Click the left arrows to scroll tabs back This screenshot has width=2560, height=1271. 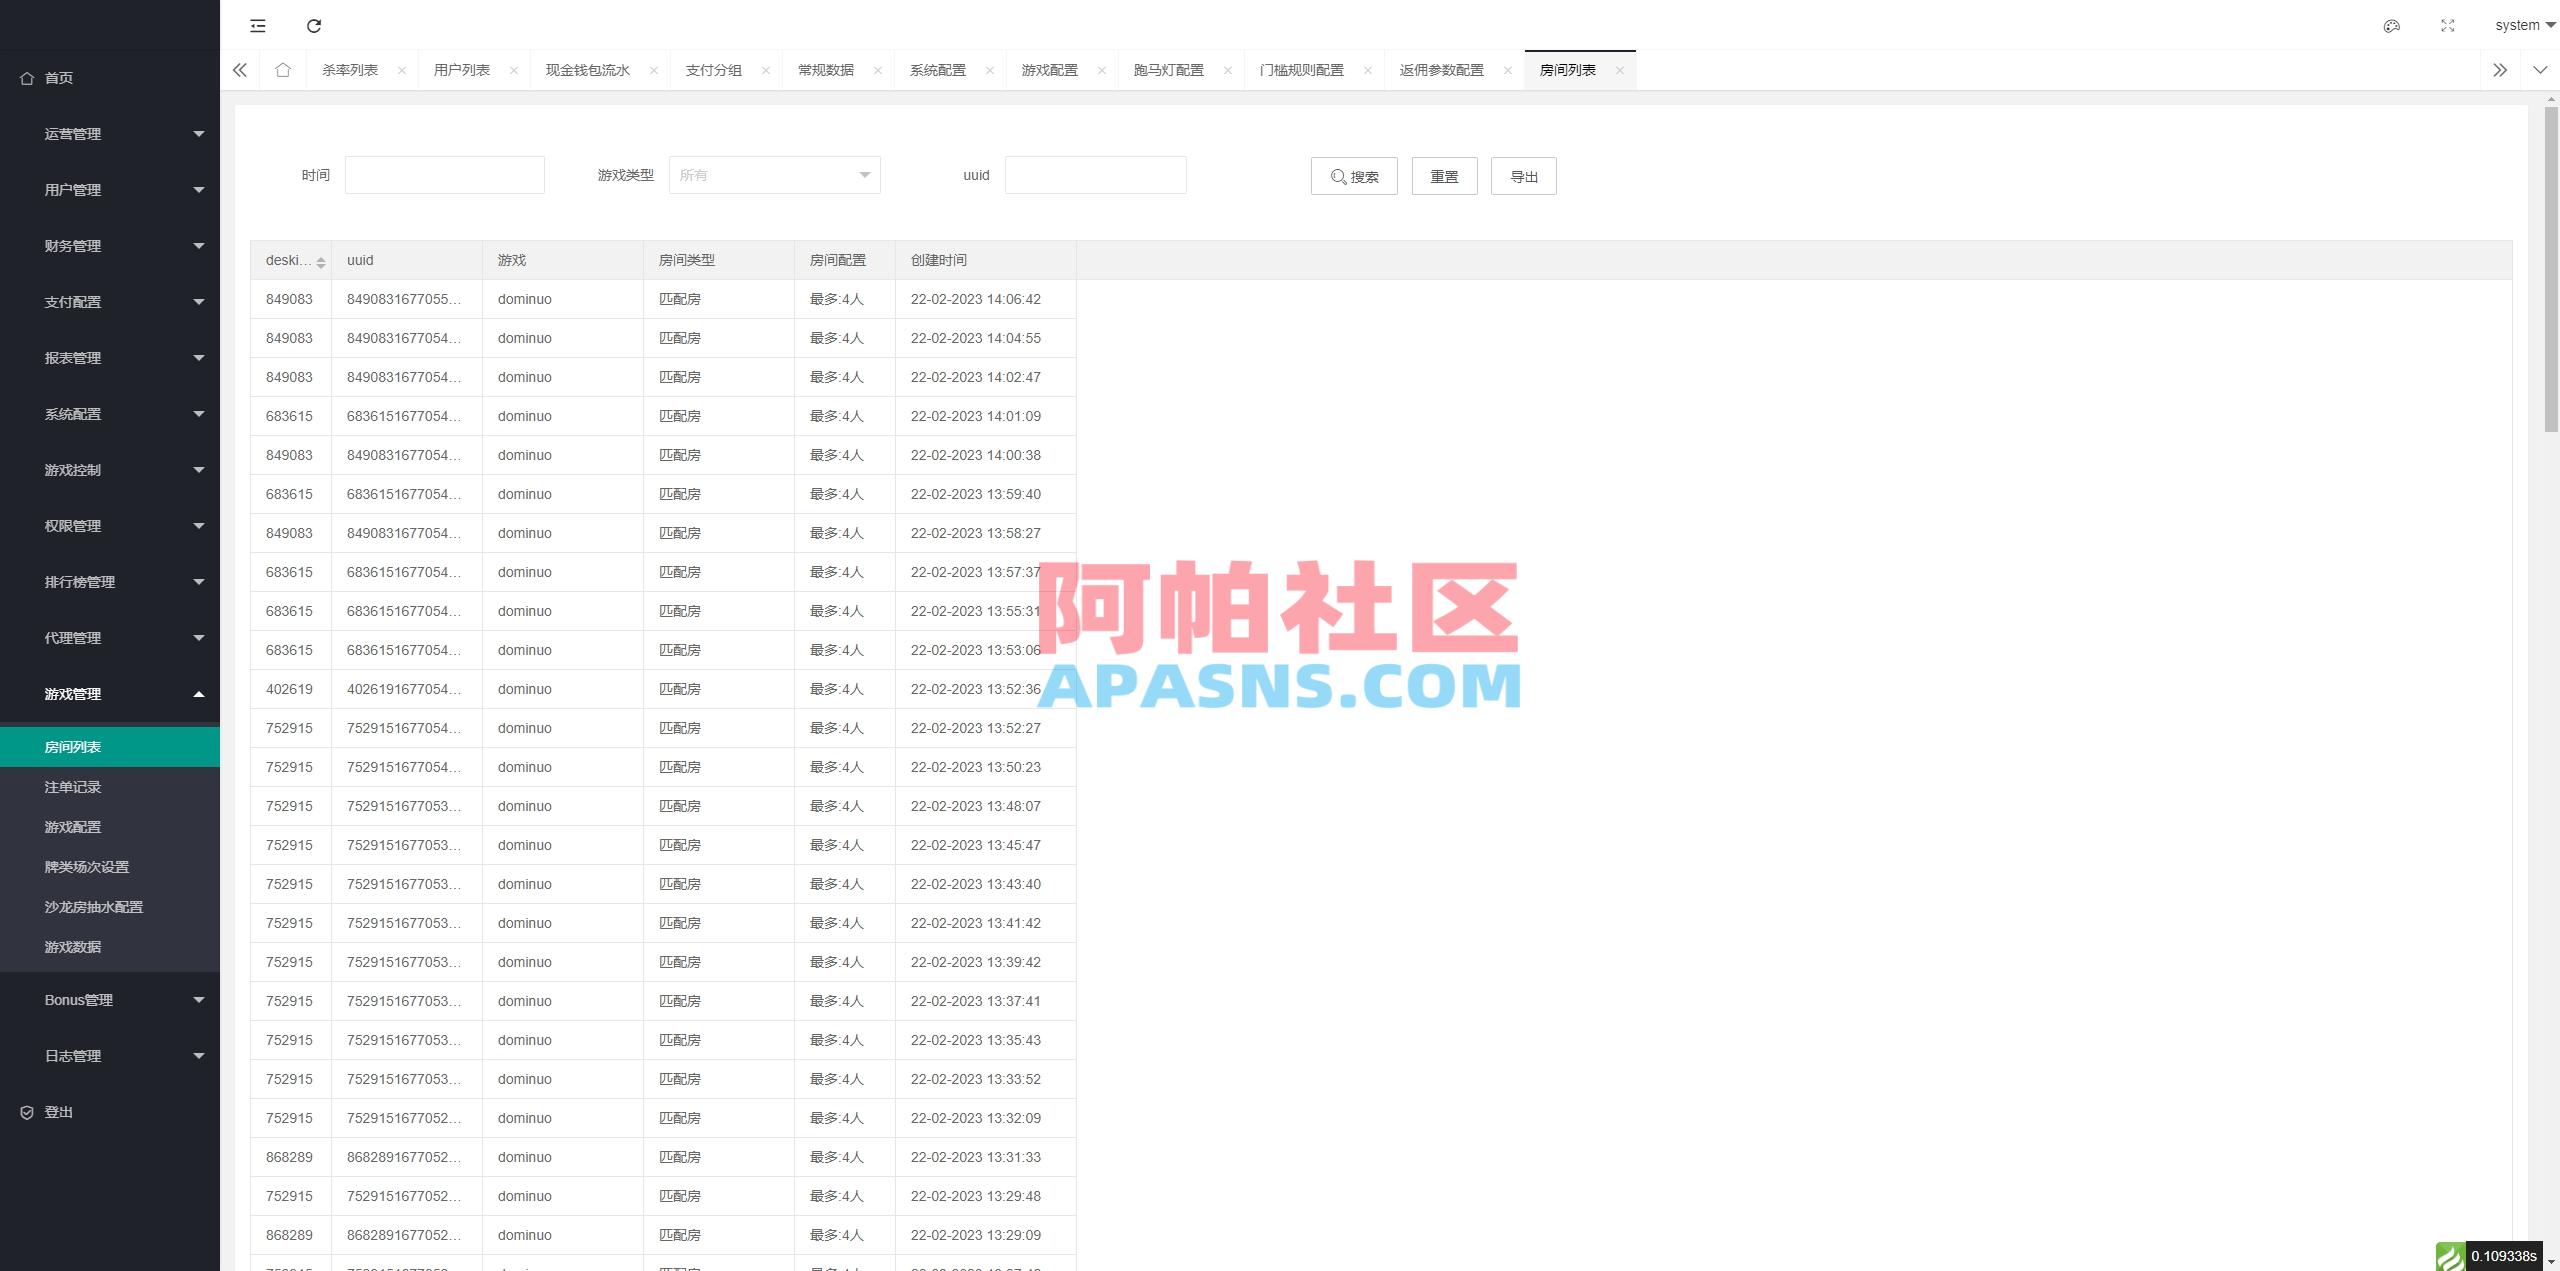coord(239,69)
